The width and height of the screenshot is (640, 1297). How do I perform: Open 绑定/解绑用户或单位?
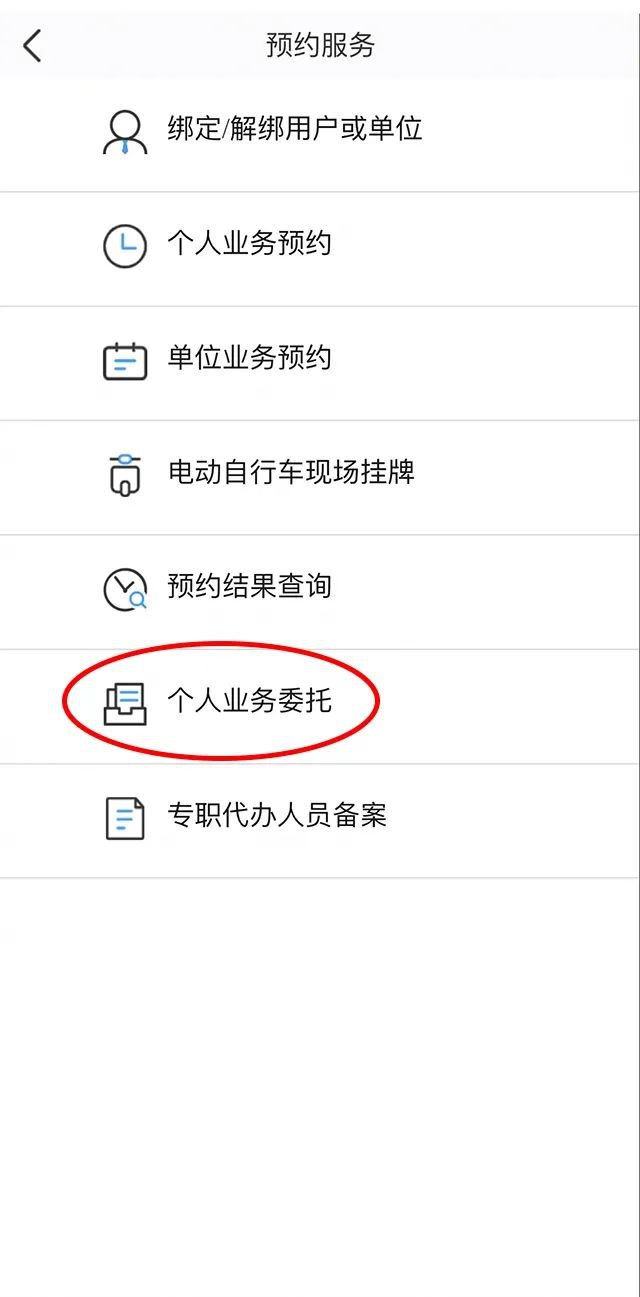point(320,134)
